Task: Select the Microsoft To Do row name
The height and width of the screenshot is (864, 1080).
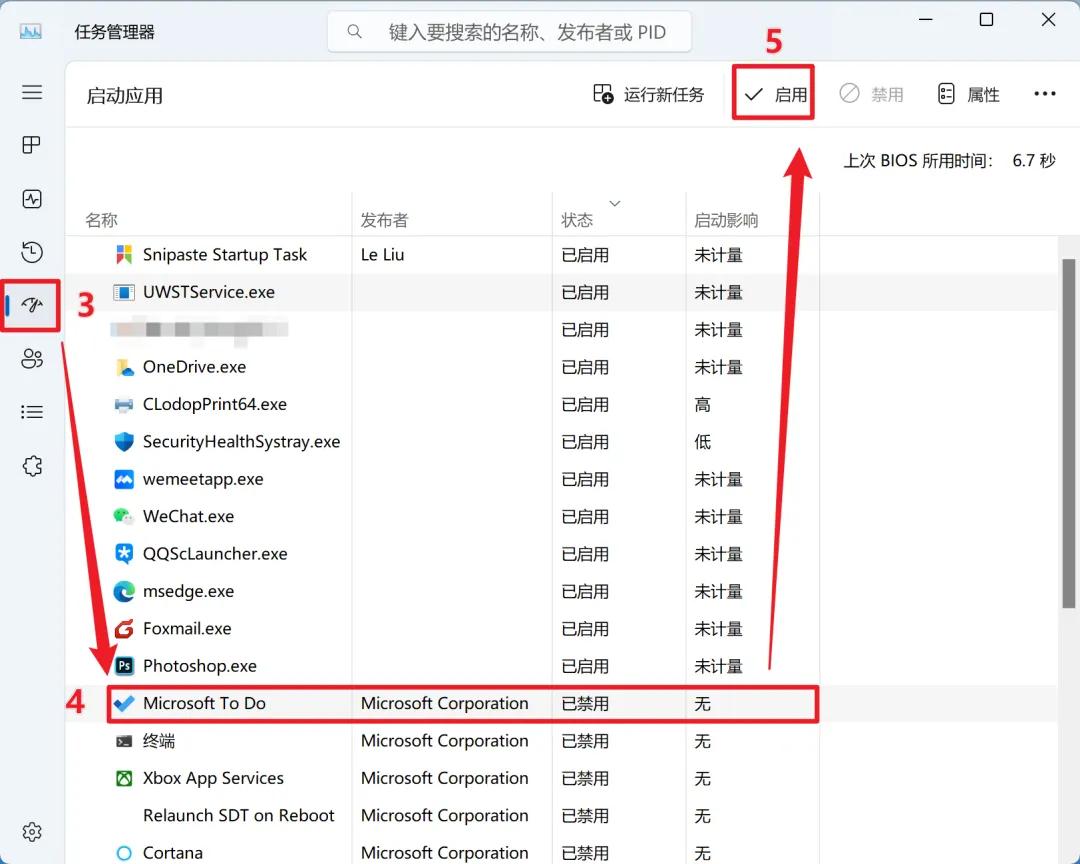Action: pos(204,703)
